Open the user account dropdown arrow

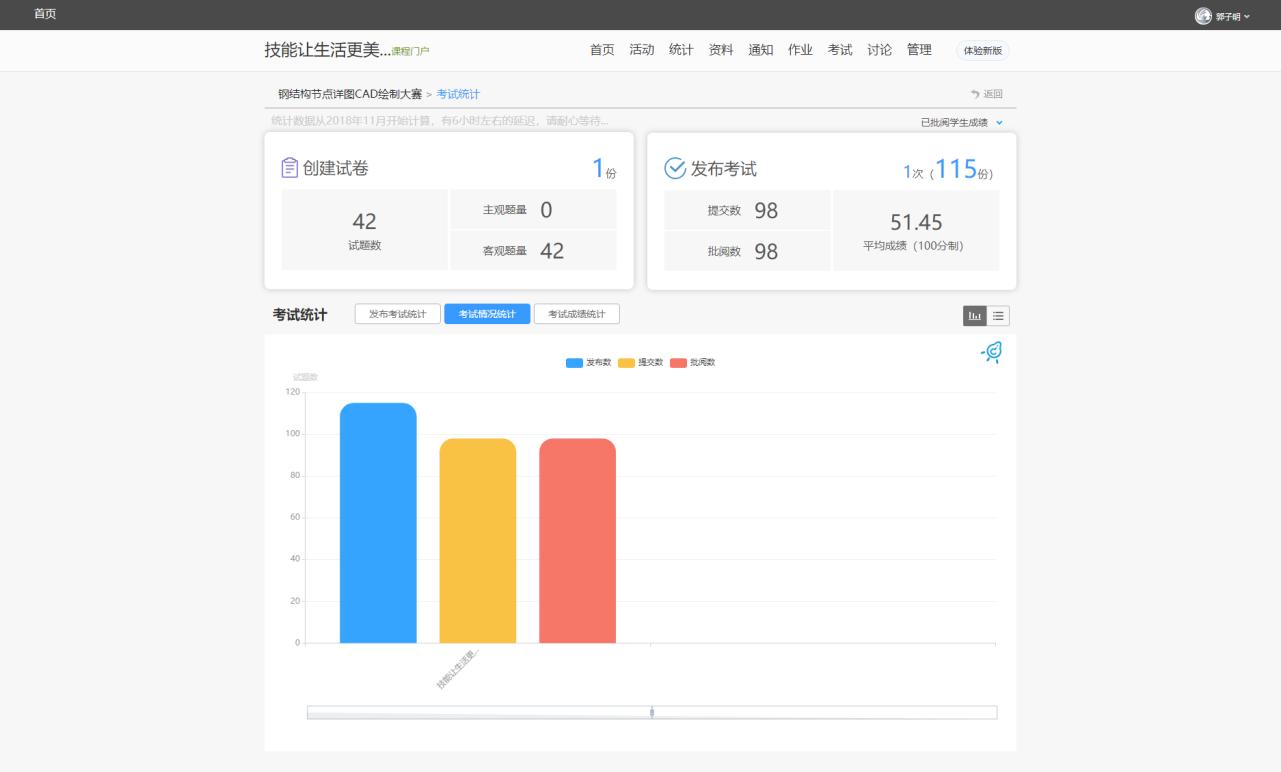point(1246,16)
